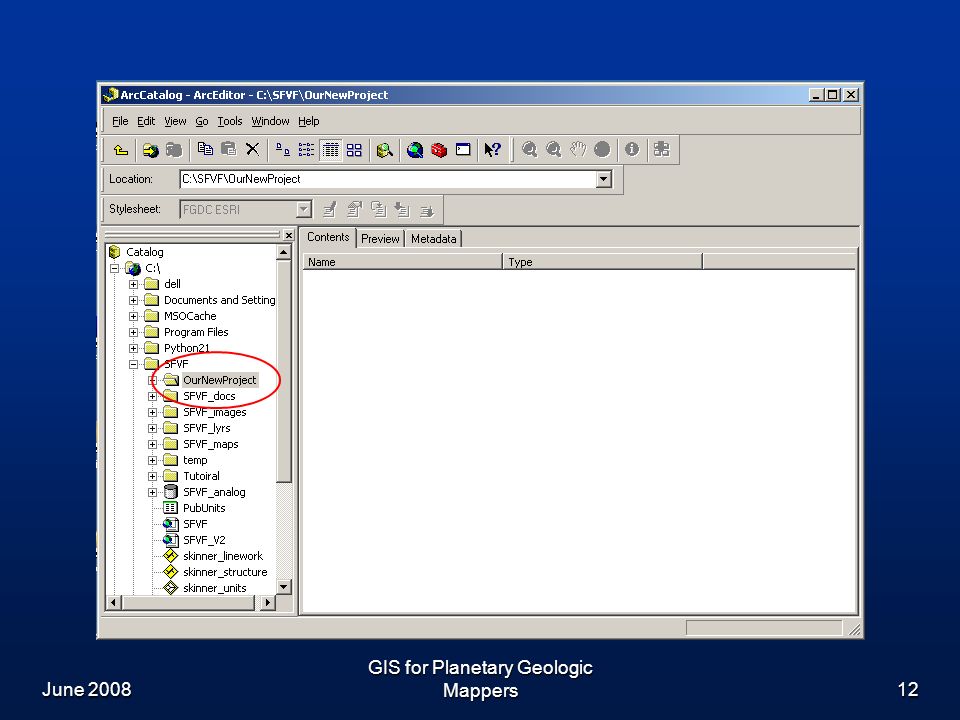Switch to Large Icons view
960x720 pixels.
pyautogui.click(x=282, y=149)
